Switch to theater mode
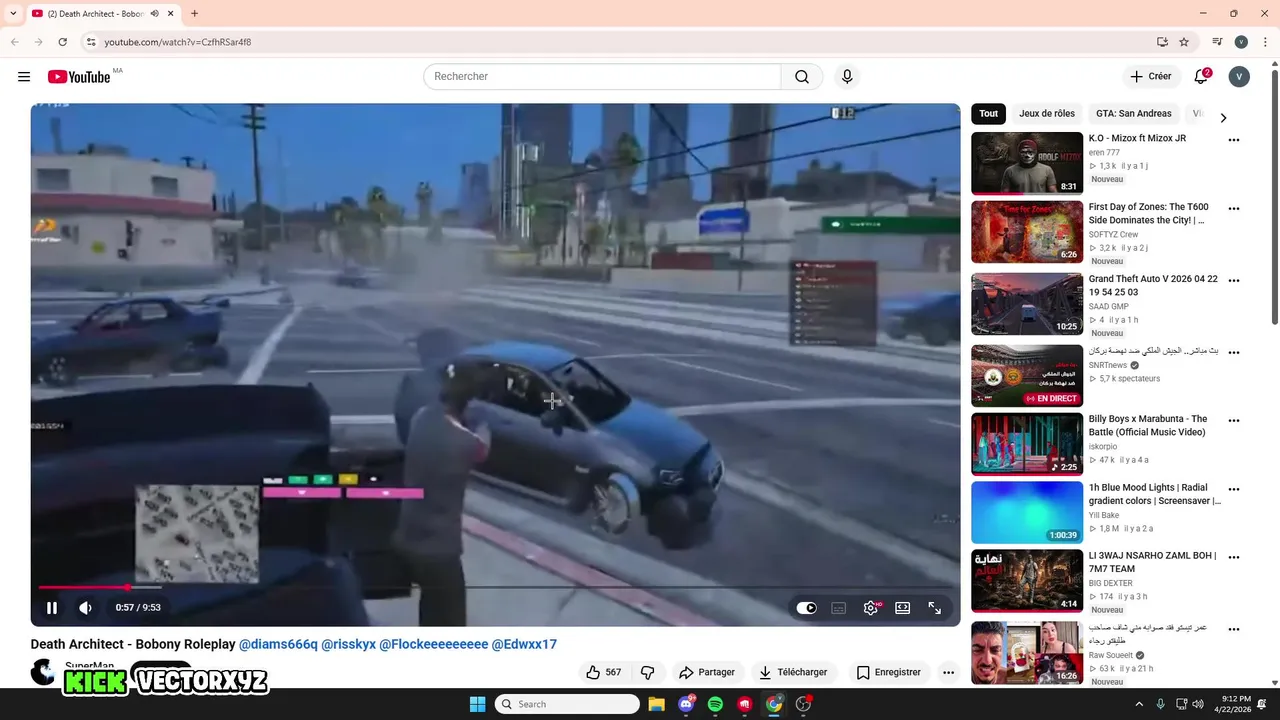The width and height of the screenshot is (1280, 720). pos(903,607)
